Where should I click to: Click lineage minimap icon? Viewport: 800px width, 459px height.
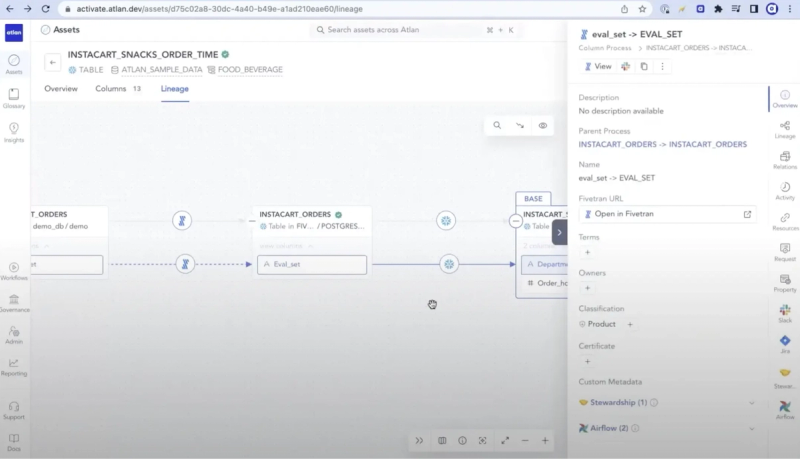coord(442,441)
